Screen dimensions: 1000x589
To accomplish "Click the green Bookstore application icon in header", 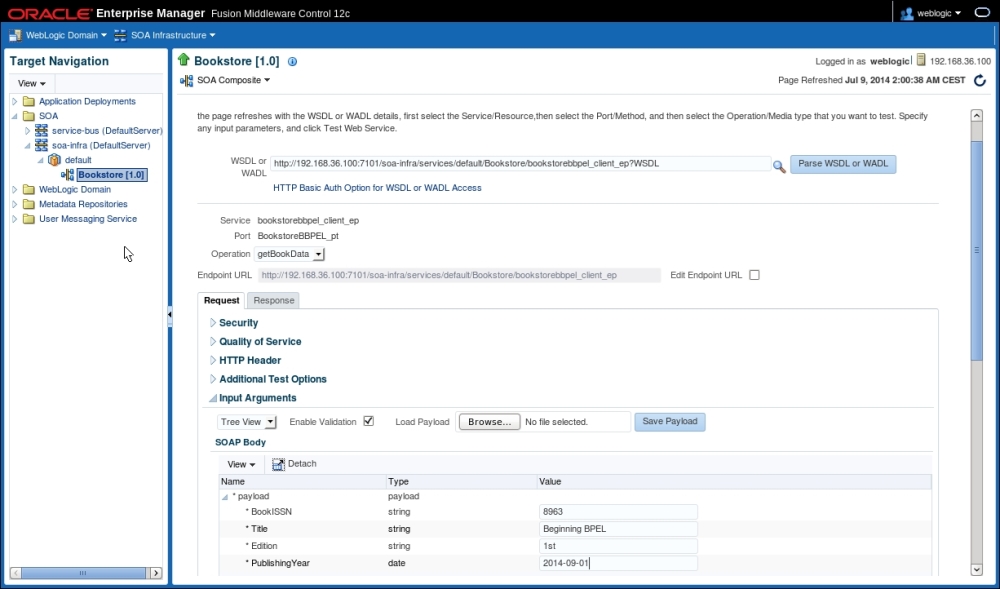I will point(182,60).
